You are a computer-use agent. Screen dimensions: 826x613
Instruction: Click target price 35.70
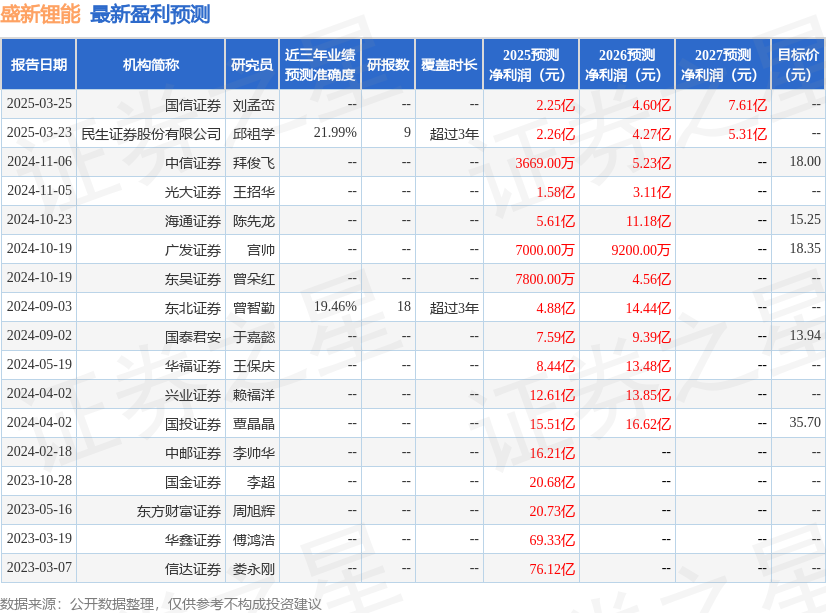point(805,422)
